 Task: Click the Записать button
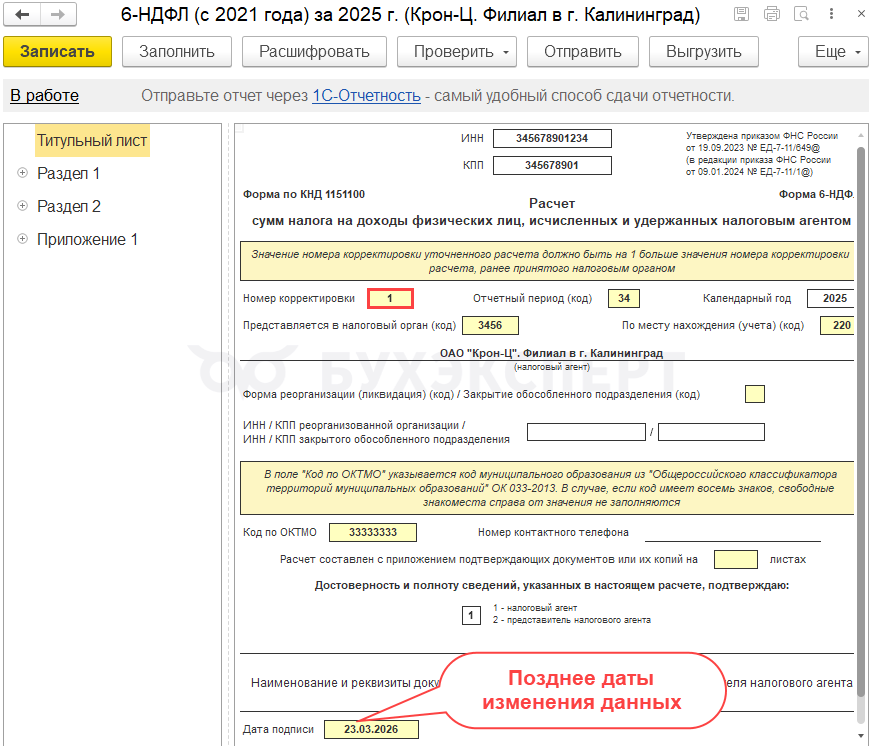57,52
